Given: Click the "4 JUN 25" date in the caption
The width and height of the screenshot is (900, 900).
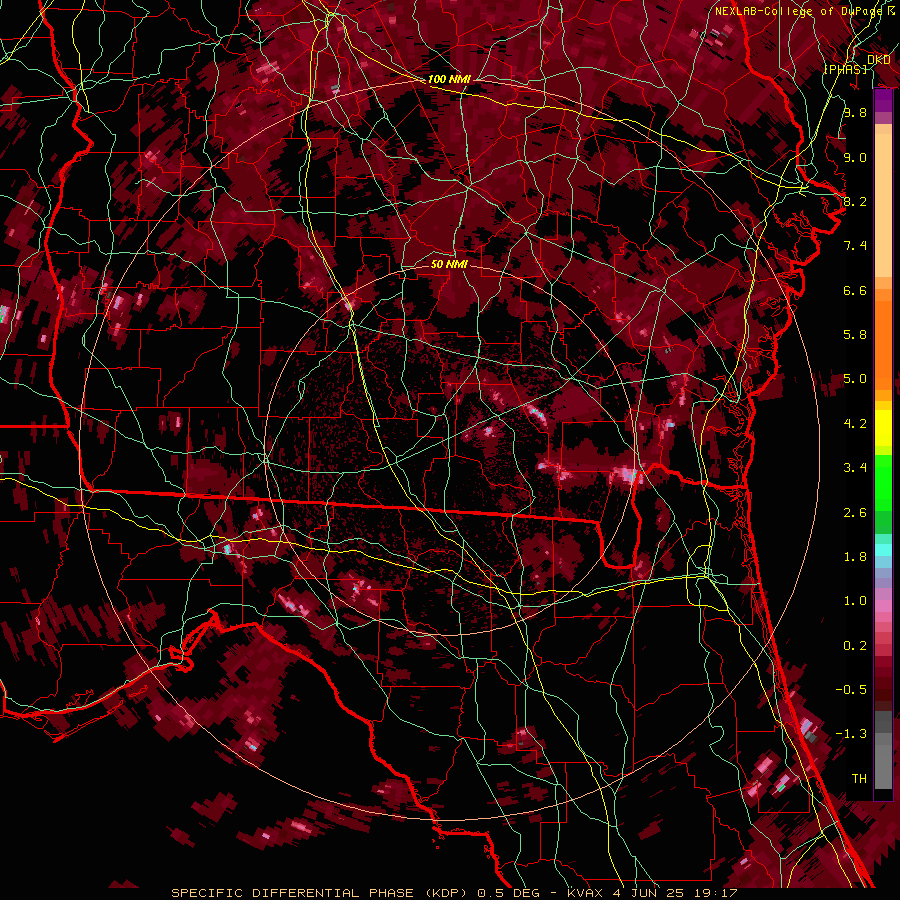Looking at the screenshot, I should pyautogui.click(x=649, y=893).
